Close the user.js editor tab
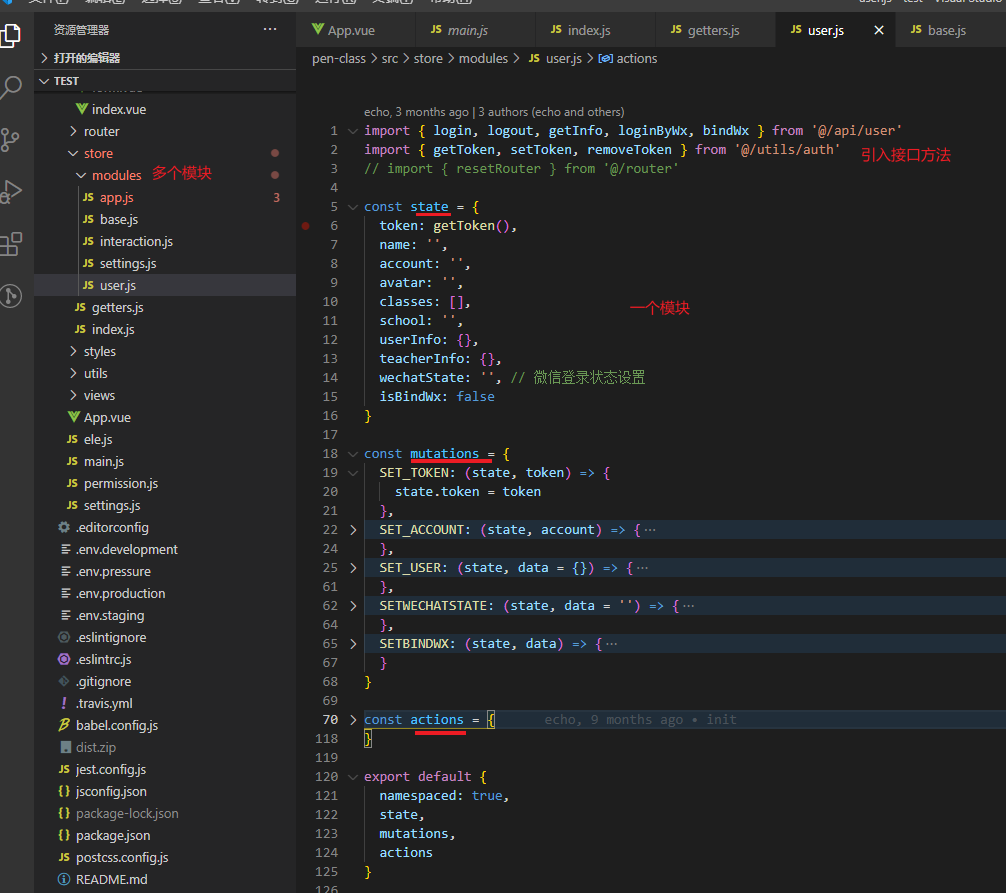The height and width of the screenshot is (893, 1006). click(879, 31)
